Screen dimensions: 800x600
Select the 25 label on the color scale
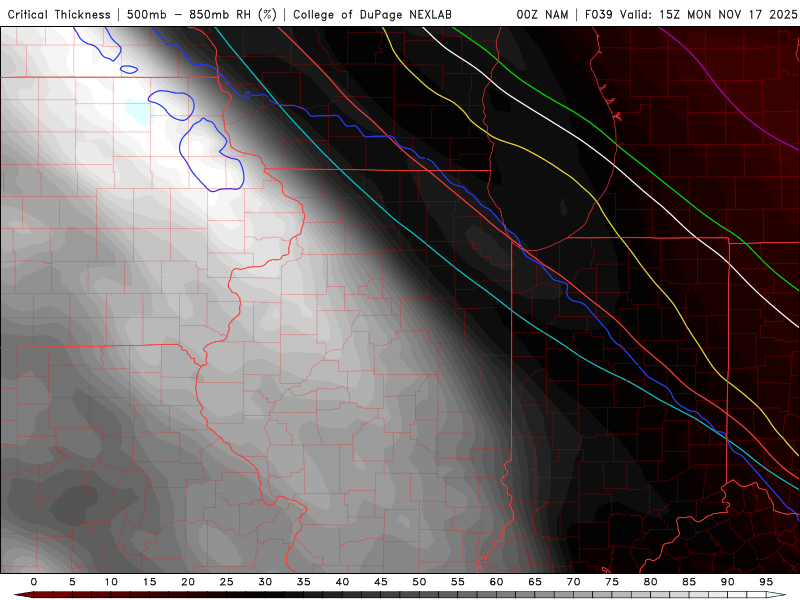click(x=227, y=582)
